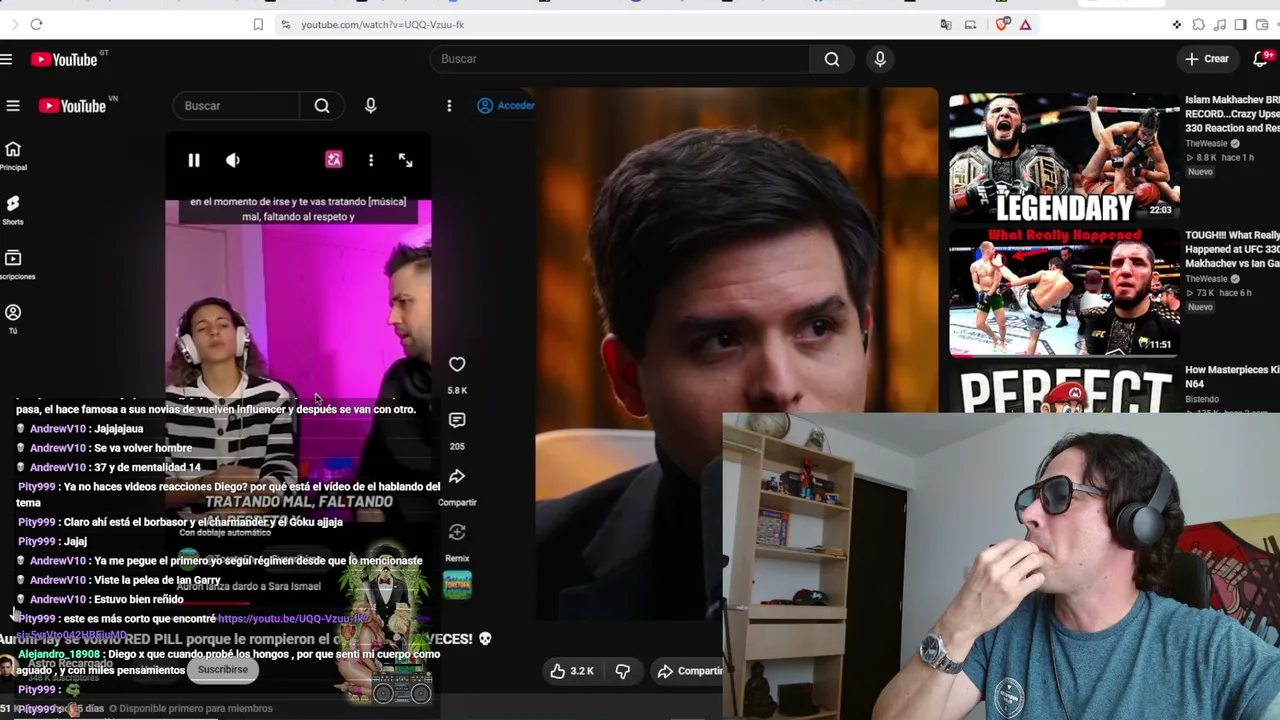
Task: Click the search magnifier beside the wide Buscar field
Action: tap(832, 59)
